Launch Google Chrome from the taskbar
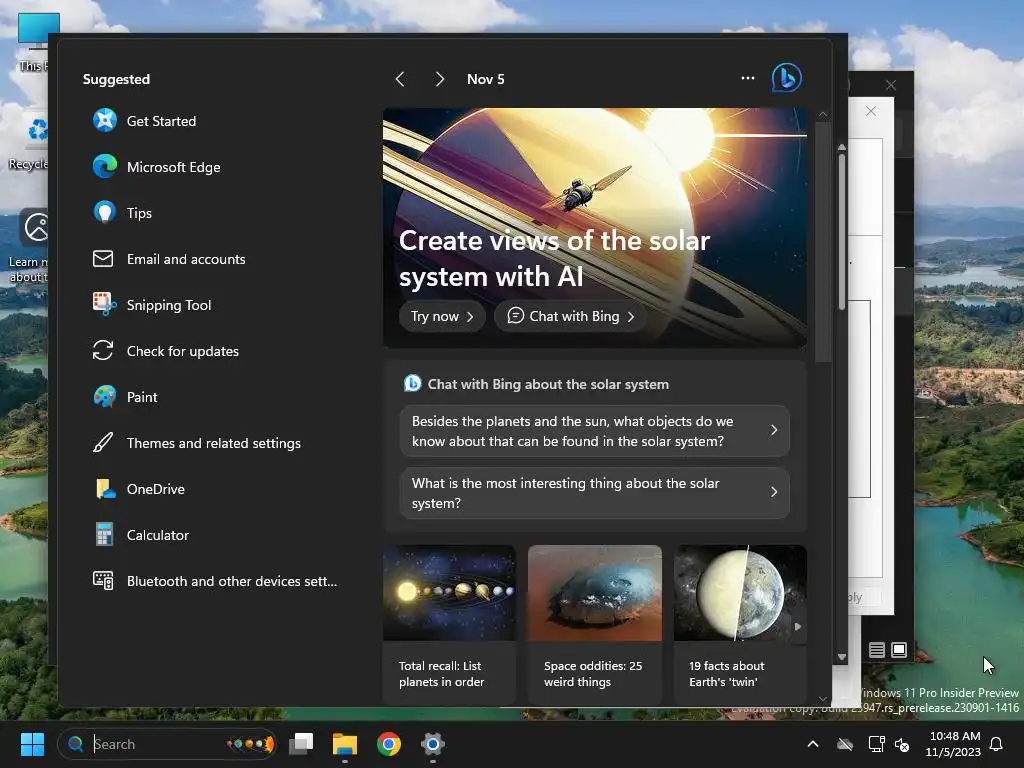This screenshot has height=768, width=1024. tap(389, 744)
